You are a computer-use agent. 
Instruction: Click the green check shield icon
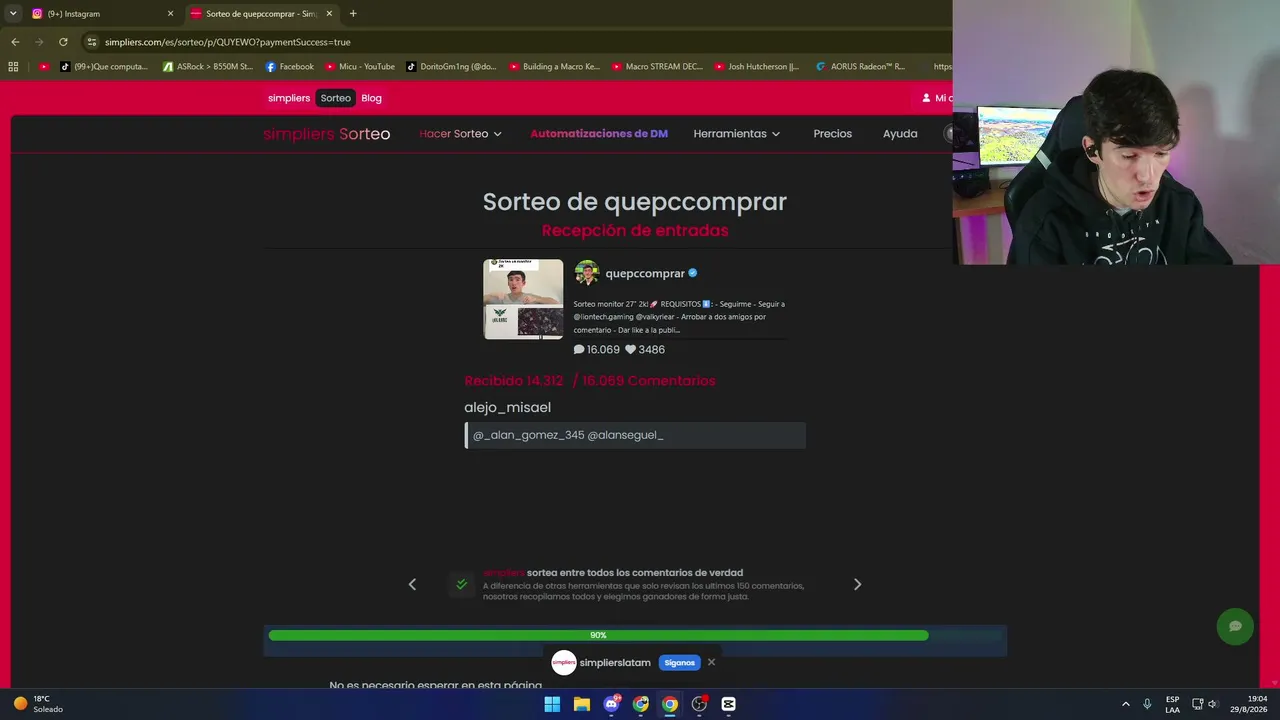click(461, 584)
